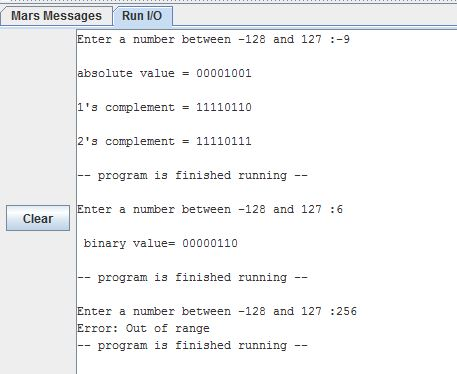Viewport: 457px width, 374px height.
Task: Click the line ending with ':-9'
Action: point(213,39)
